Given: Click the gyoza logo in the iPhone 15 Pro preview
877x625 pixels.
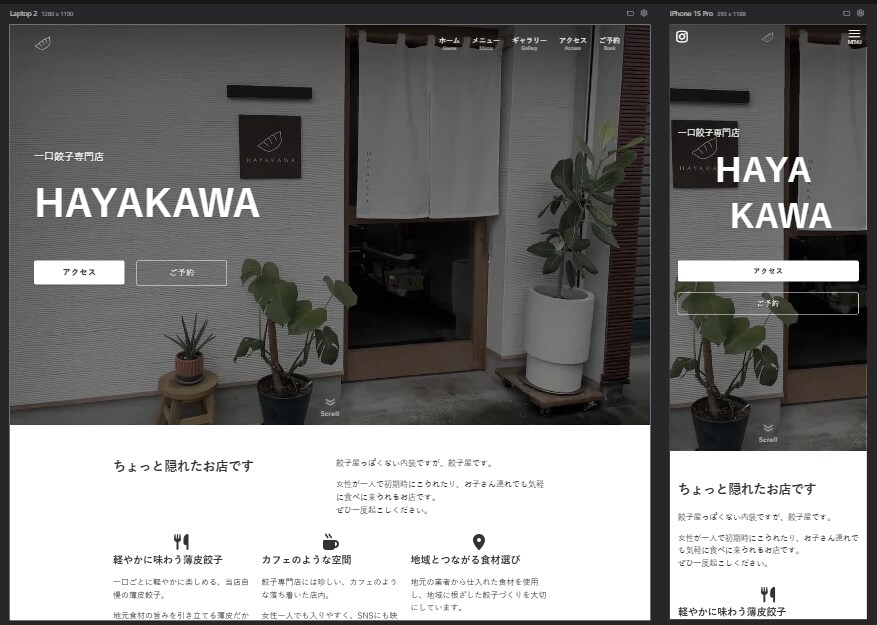Looking at the screenshot, I should click(768, 37).
